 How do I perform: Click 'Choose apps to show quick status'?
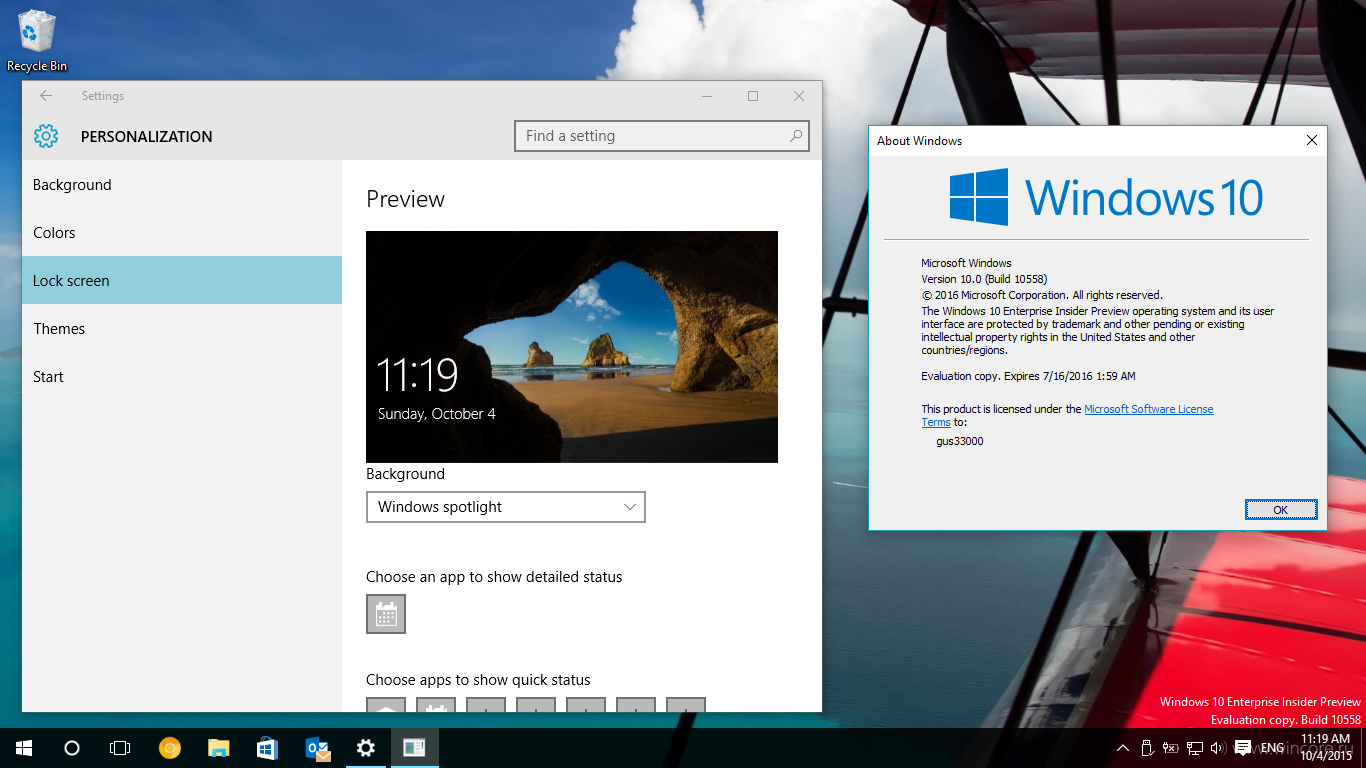click(478, 680)
